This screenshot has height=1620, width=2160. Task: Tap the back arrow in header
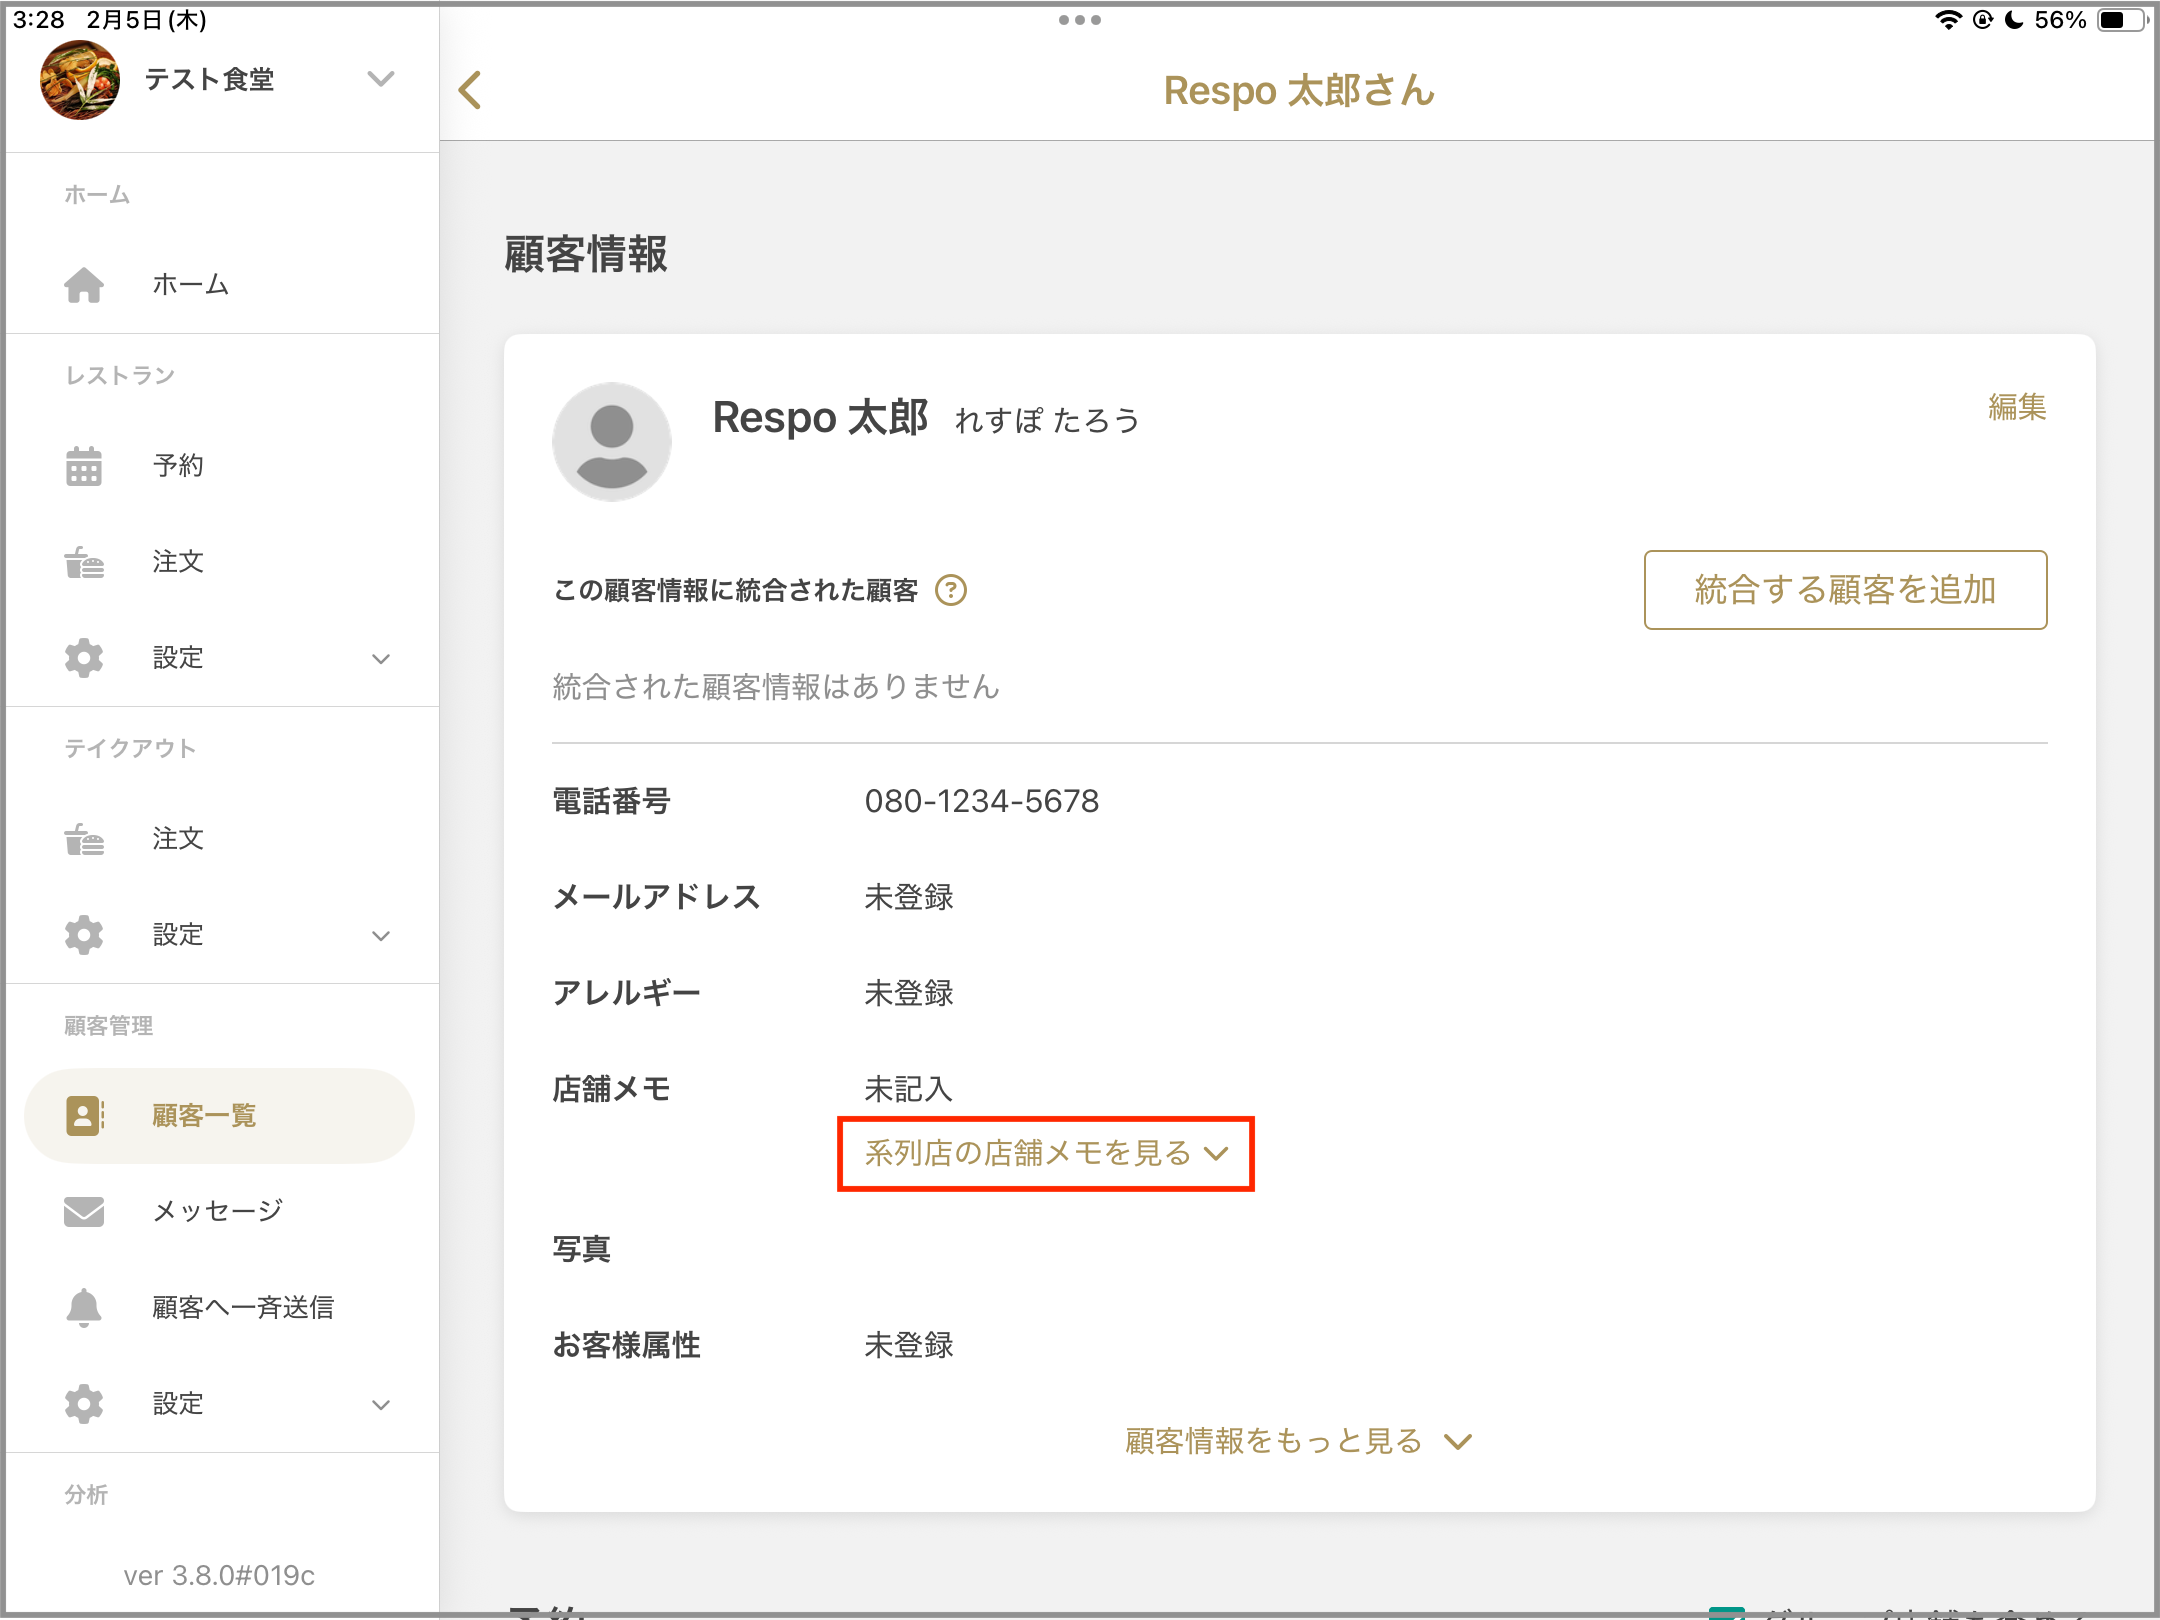(x=470, y=90)
